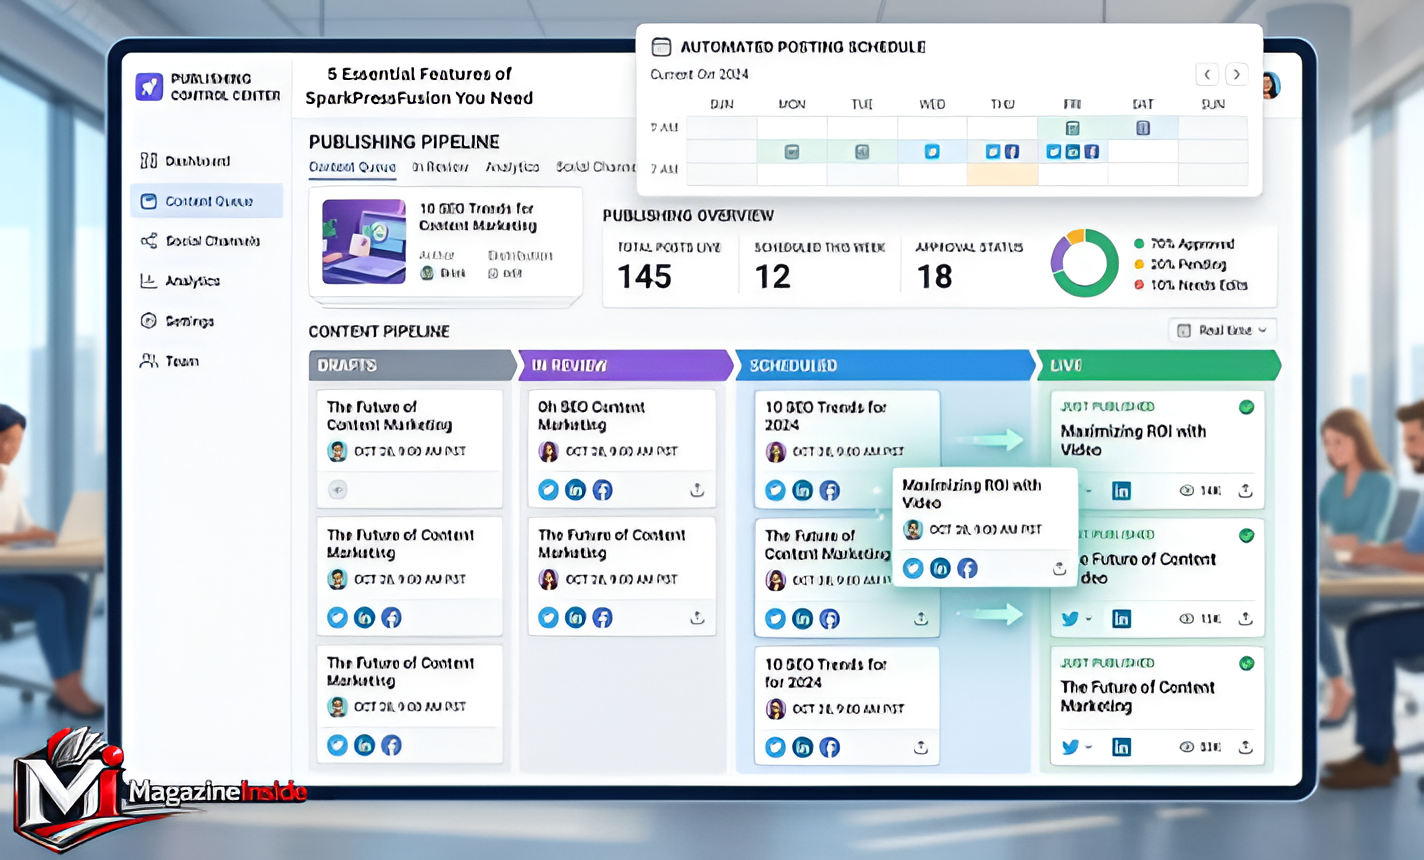Click the 10 SEO Trends thumbnail image
Image resolution: width=1424 pixels, height=860 pixels.
(364, 241)
